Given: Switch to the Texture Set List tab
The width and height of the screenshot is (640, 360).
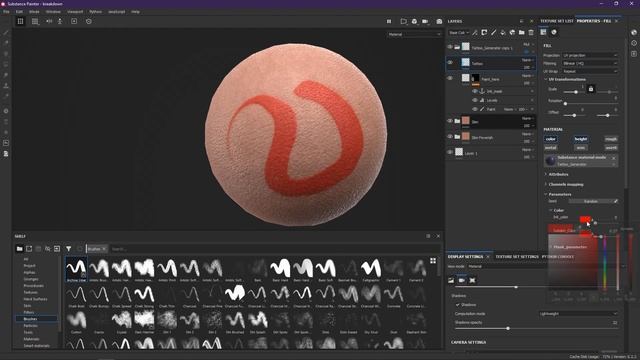Looking at the screenshot, I should click(x=557, y=21).
